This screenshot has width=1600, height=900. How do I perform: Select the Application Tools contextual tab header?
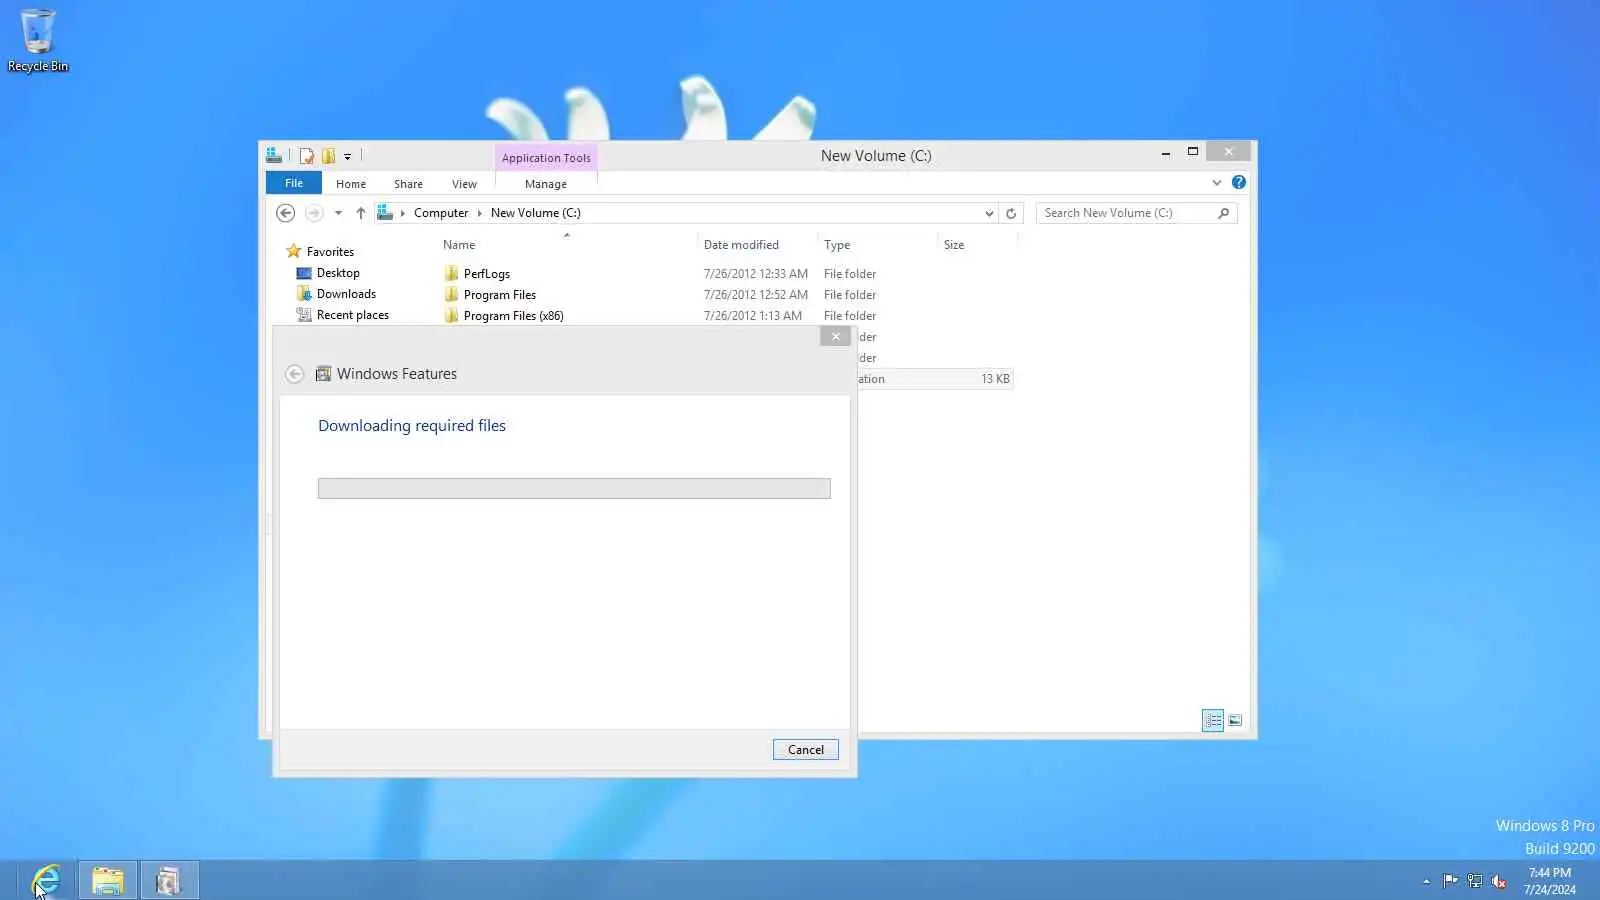(x=546, y=158)
